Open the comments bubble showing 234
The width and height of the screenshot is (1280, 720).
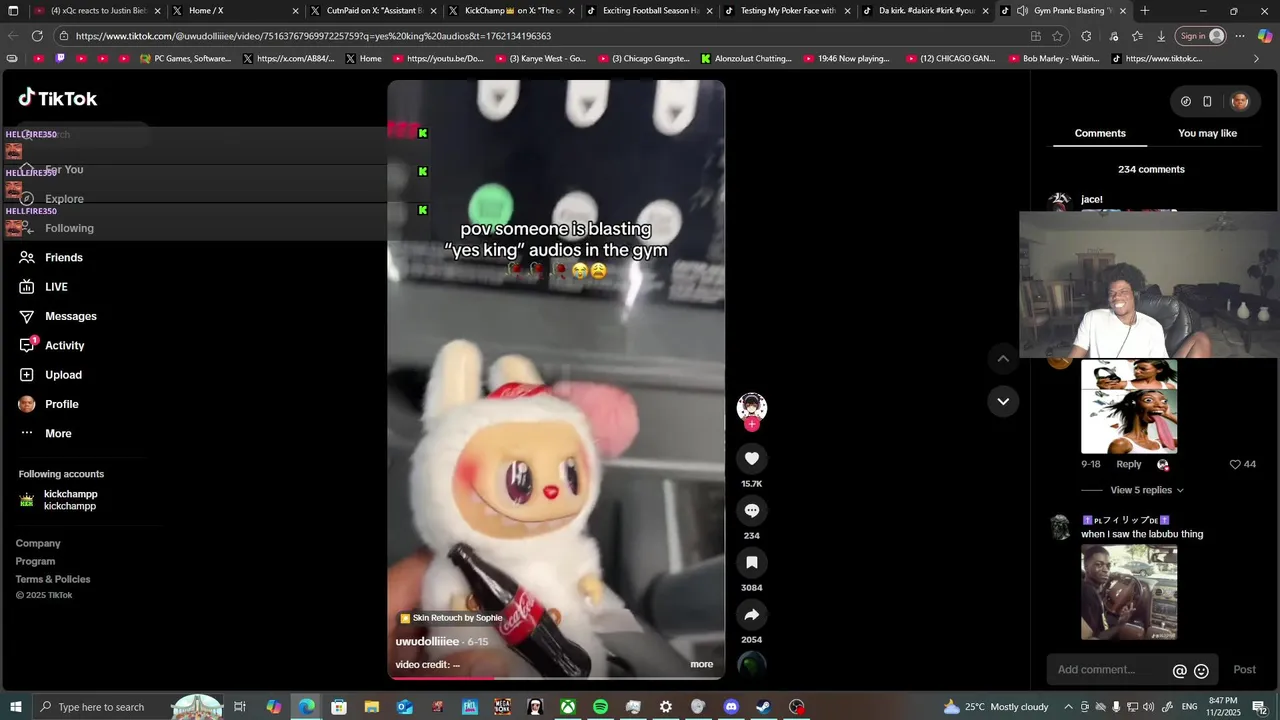752,510
